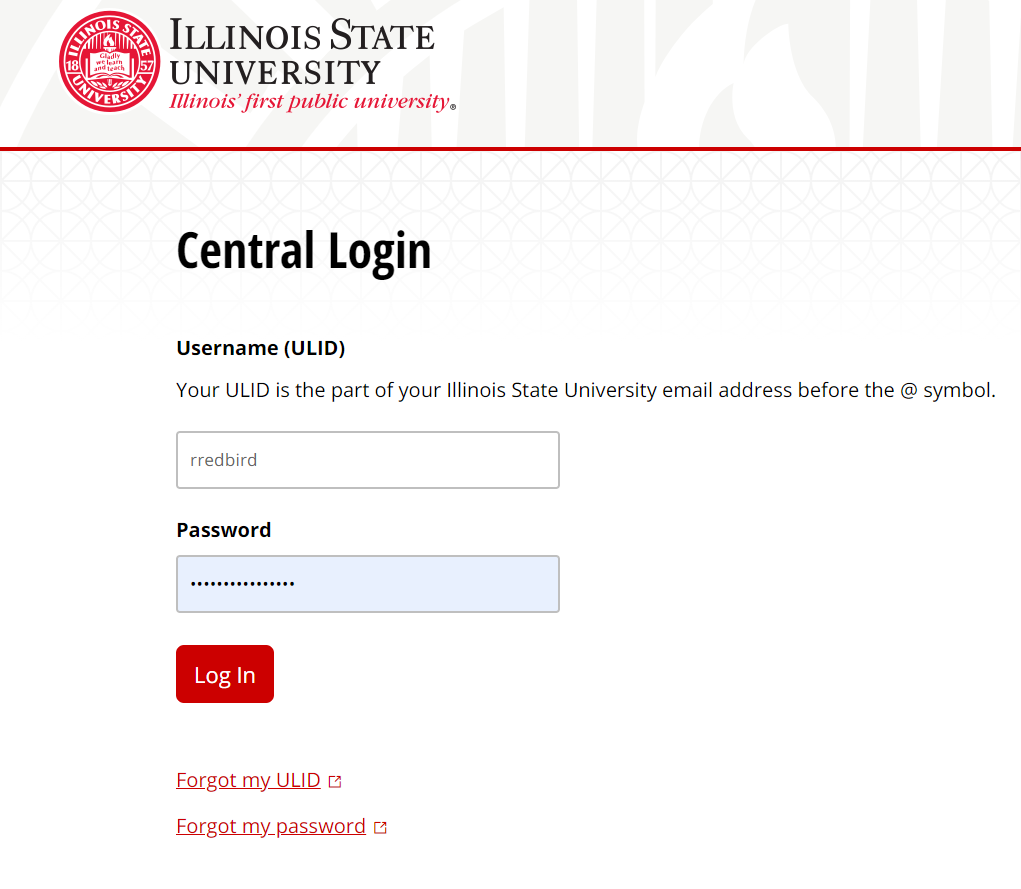Click the ULID description help text
The height and width of the screenshot is (889, 1021).
point(586,390)
